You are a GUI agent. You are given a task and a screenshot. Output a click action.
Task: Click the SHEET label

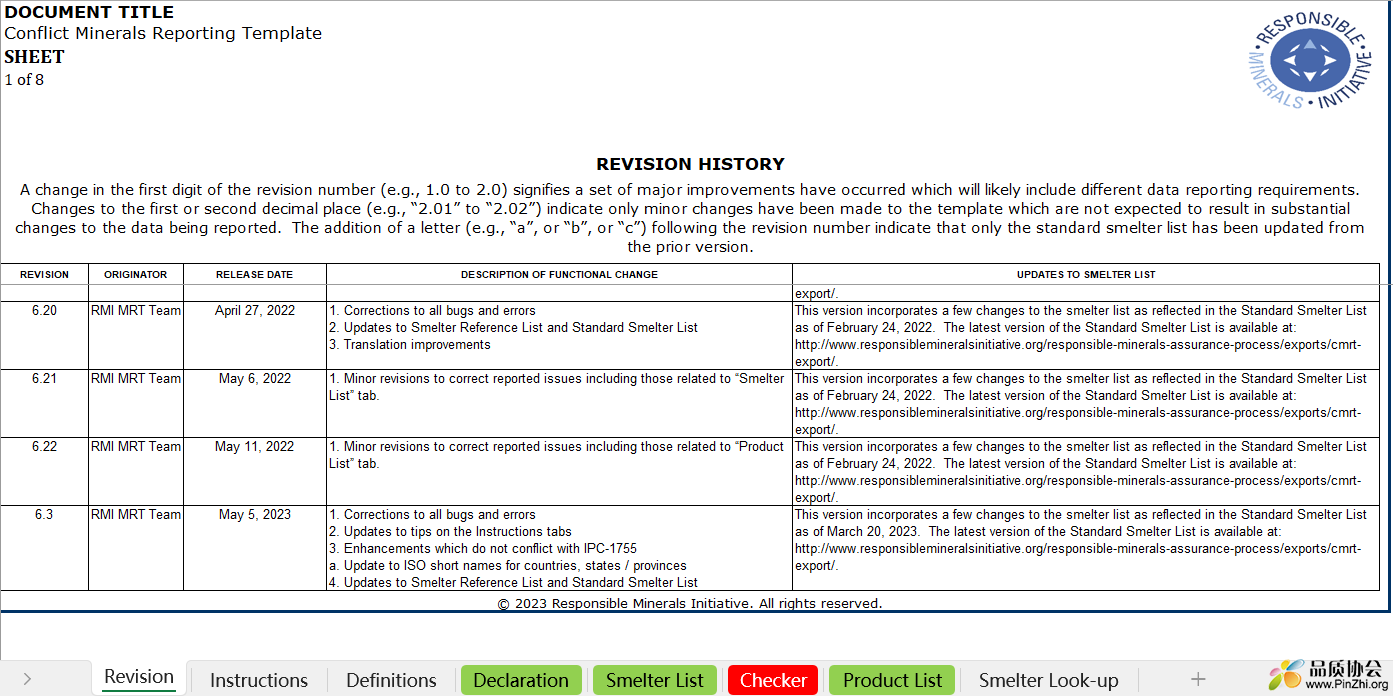[x=34, y=57]
